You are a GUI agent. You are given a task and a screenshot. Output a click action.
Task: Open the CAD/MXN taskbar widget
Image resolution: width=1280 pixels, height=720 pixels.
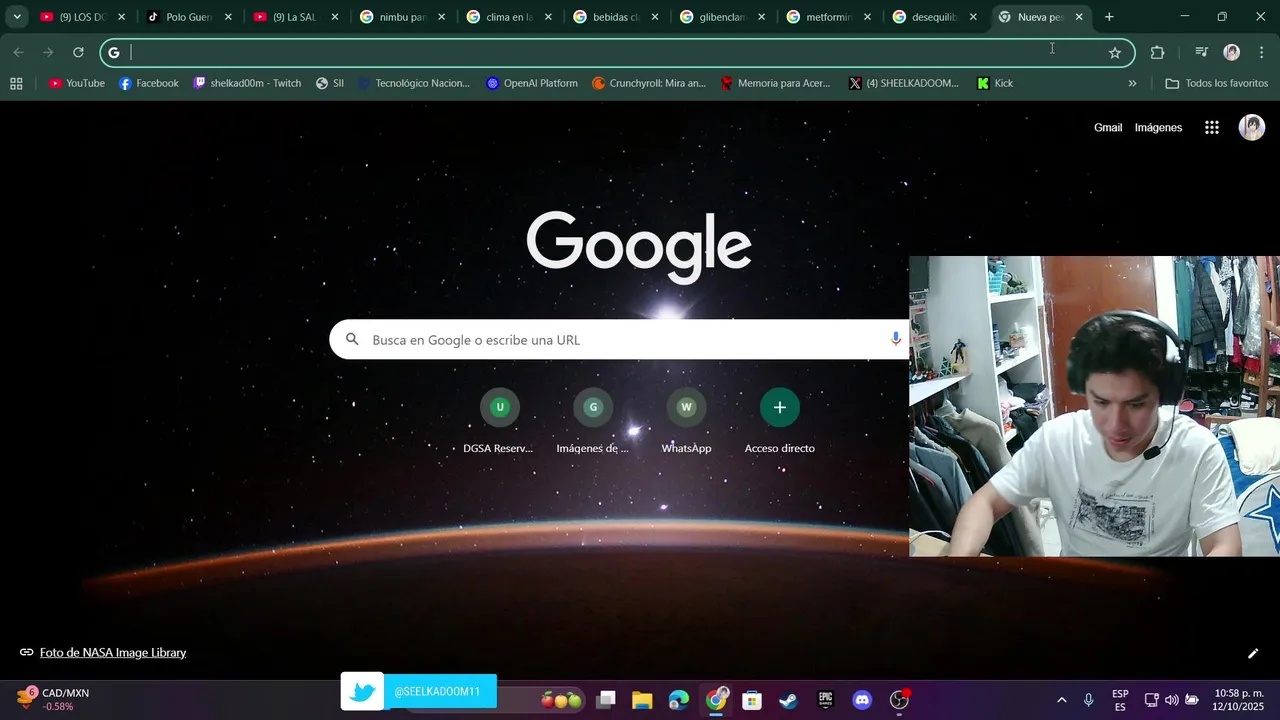point(53,699)
